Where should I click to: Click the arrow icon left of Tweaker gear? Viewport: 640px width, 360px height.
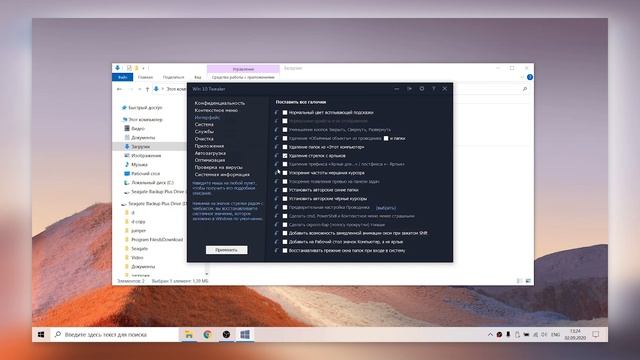(409, 89)
